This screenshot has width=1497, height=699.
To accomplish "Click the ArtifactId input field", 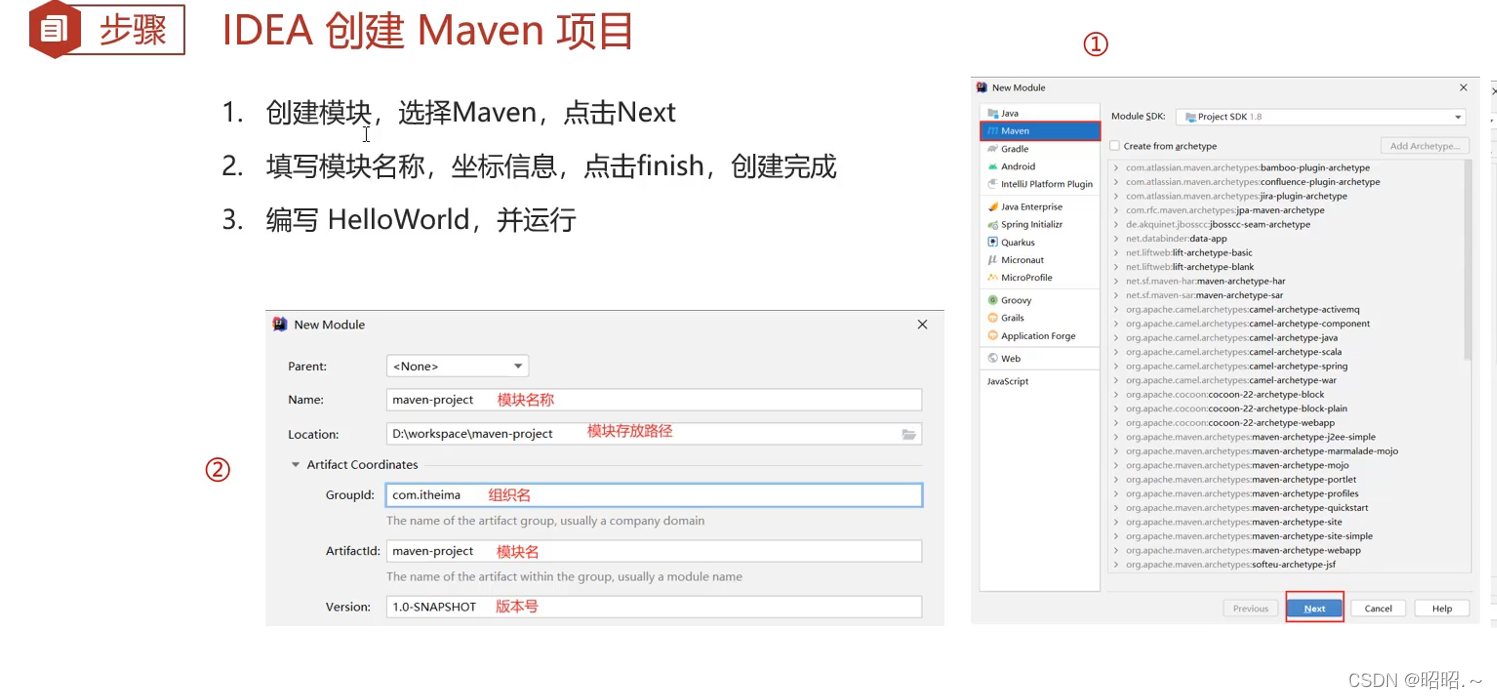I will (654, 551).
